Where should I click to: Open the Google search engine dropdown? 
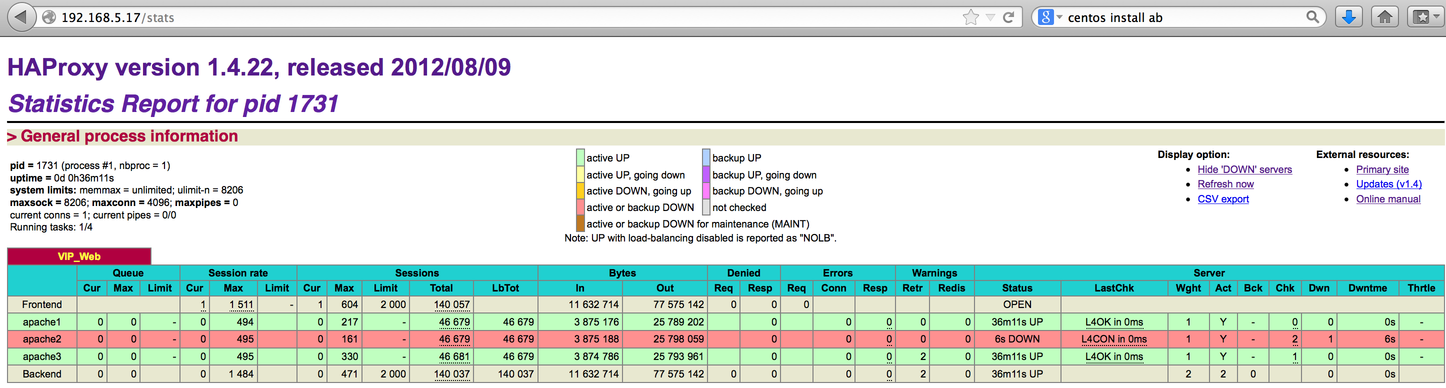tap(1049, 17)
